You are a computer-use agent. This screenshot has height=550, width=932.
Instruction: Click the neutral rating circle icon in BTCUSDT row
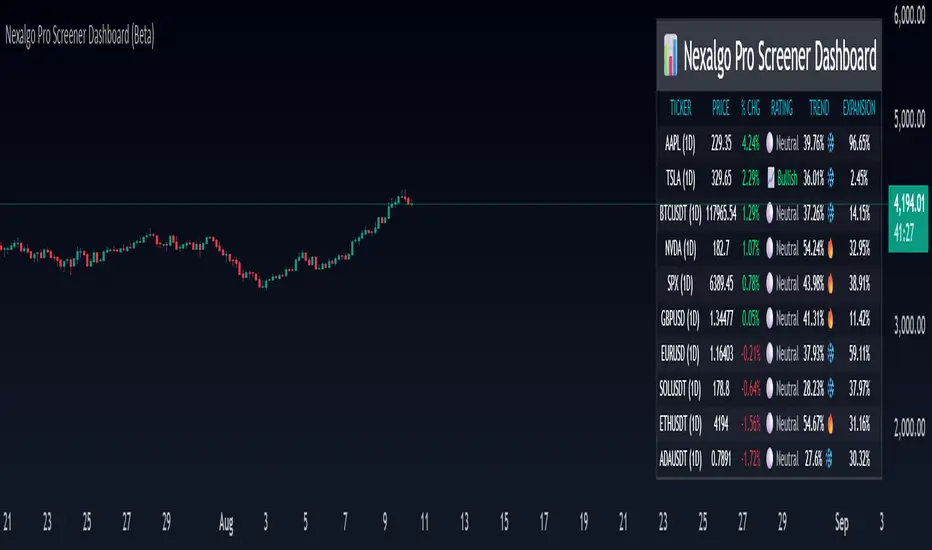pos(770,213)
